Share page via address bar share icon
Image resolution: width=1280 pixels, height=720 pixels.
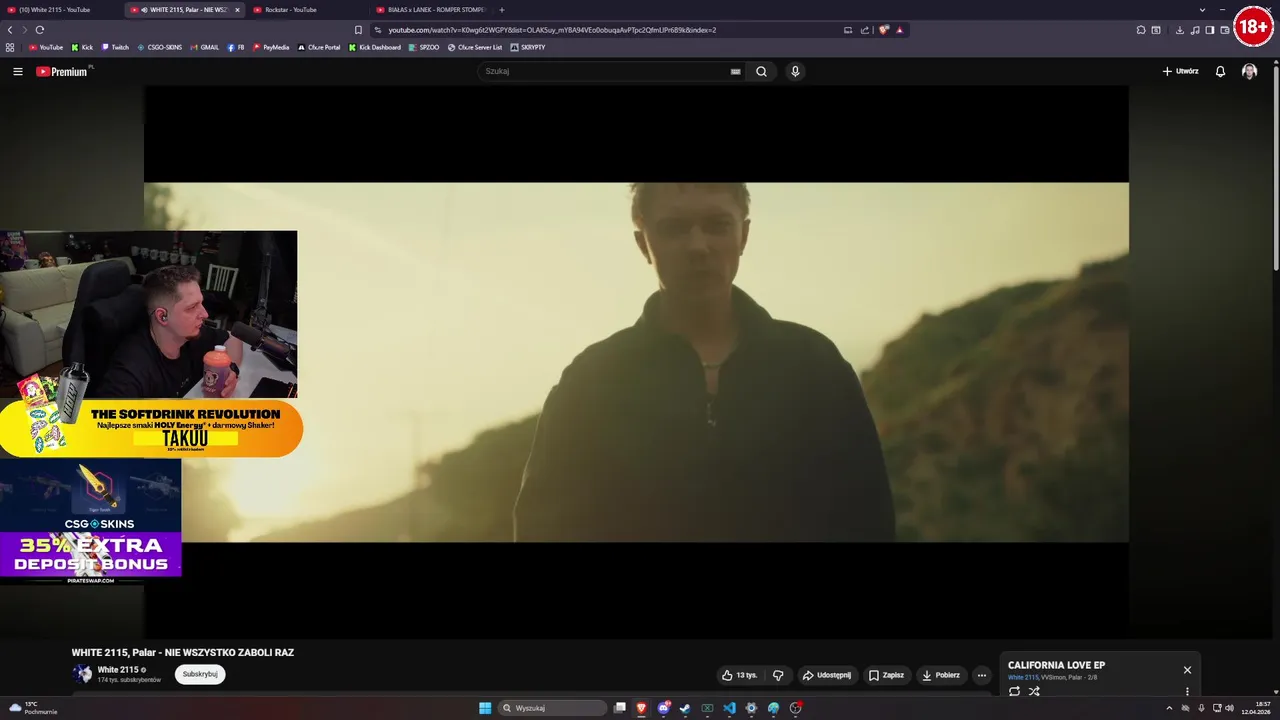(x=865, y=30)
